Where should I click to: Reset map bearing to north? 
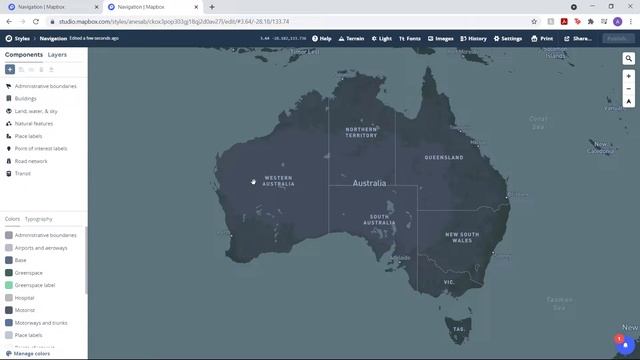[x=629, y=101]
